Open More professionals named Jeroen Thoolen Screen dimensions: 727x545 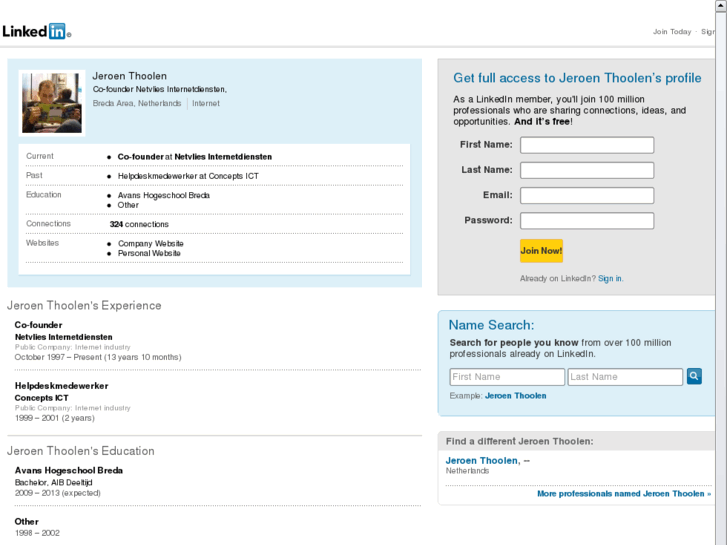[624, 494]
